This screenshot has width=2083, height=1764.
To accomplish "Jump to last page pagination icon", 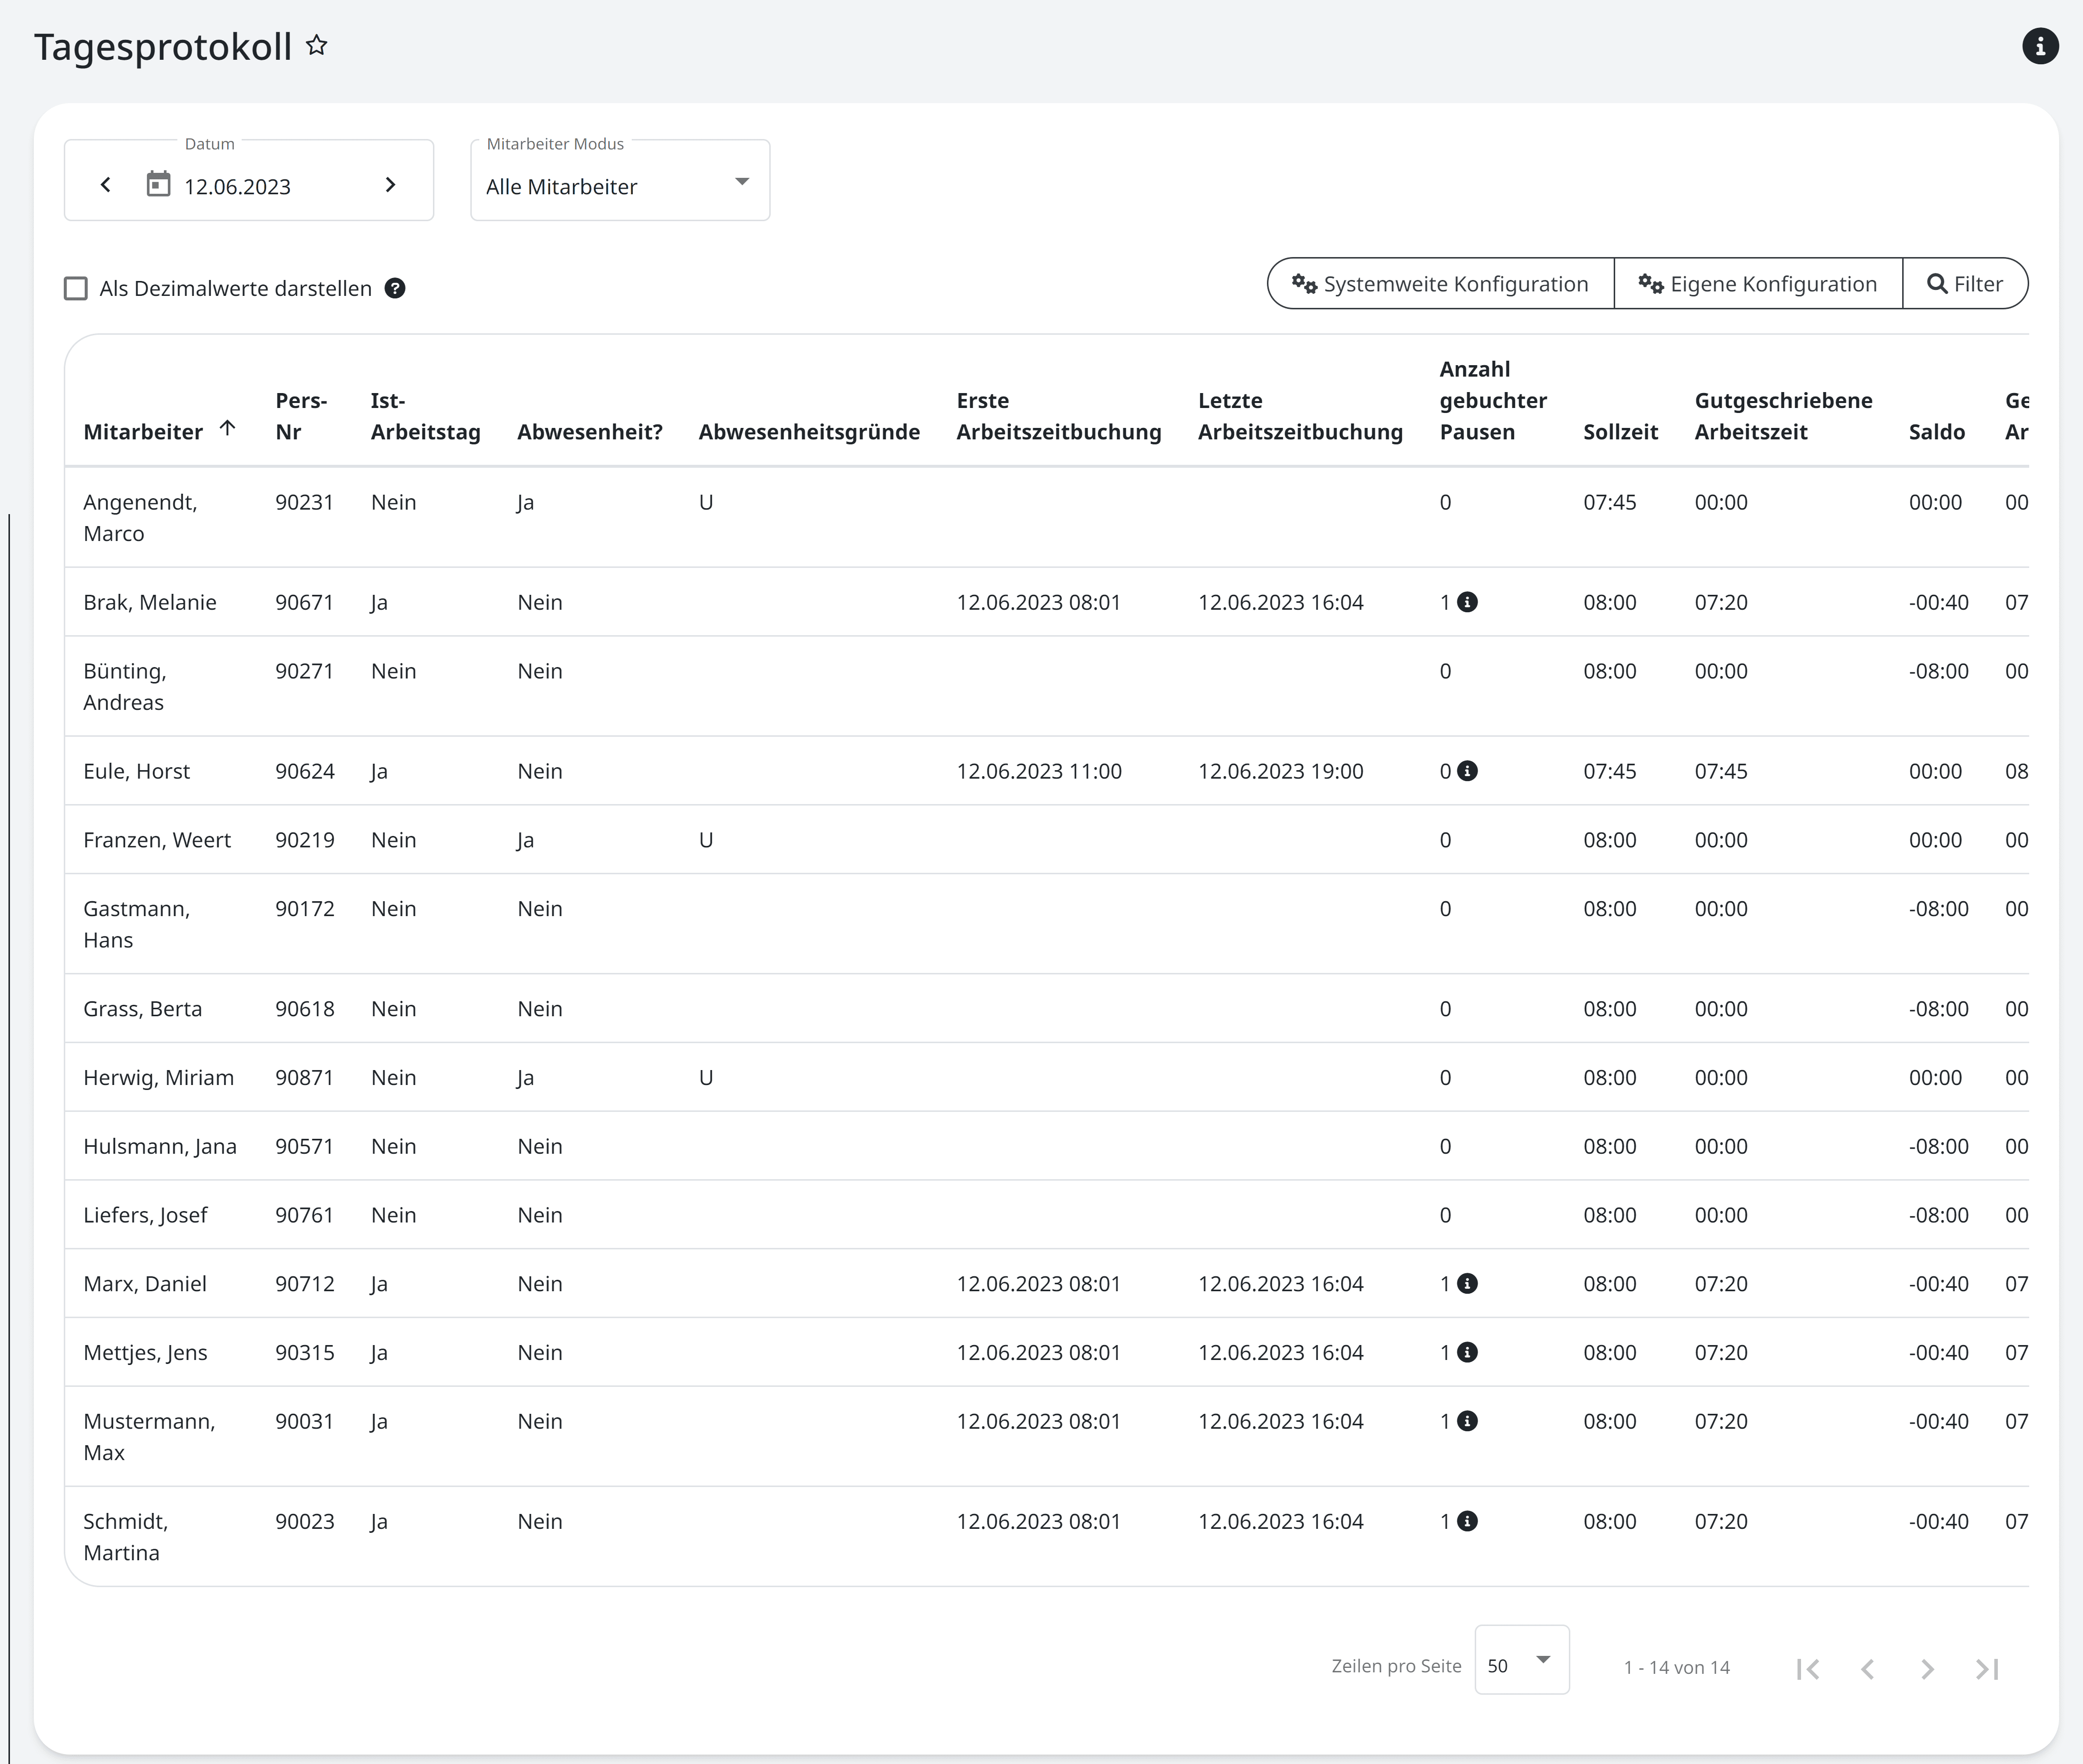I will click(x=1987, y=1668).
